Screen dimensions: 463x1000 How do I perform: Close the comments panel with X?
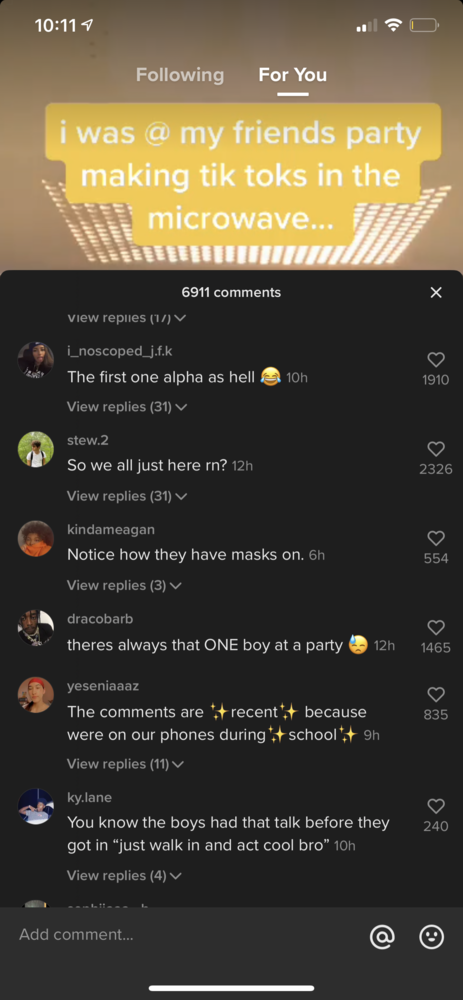(436, 292)
